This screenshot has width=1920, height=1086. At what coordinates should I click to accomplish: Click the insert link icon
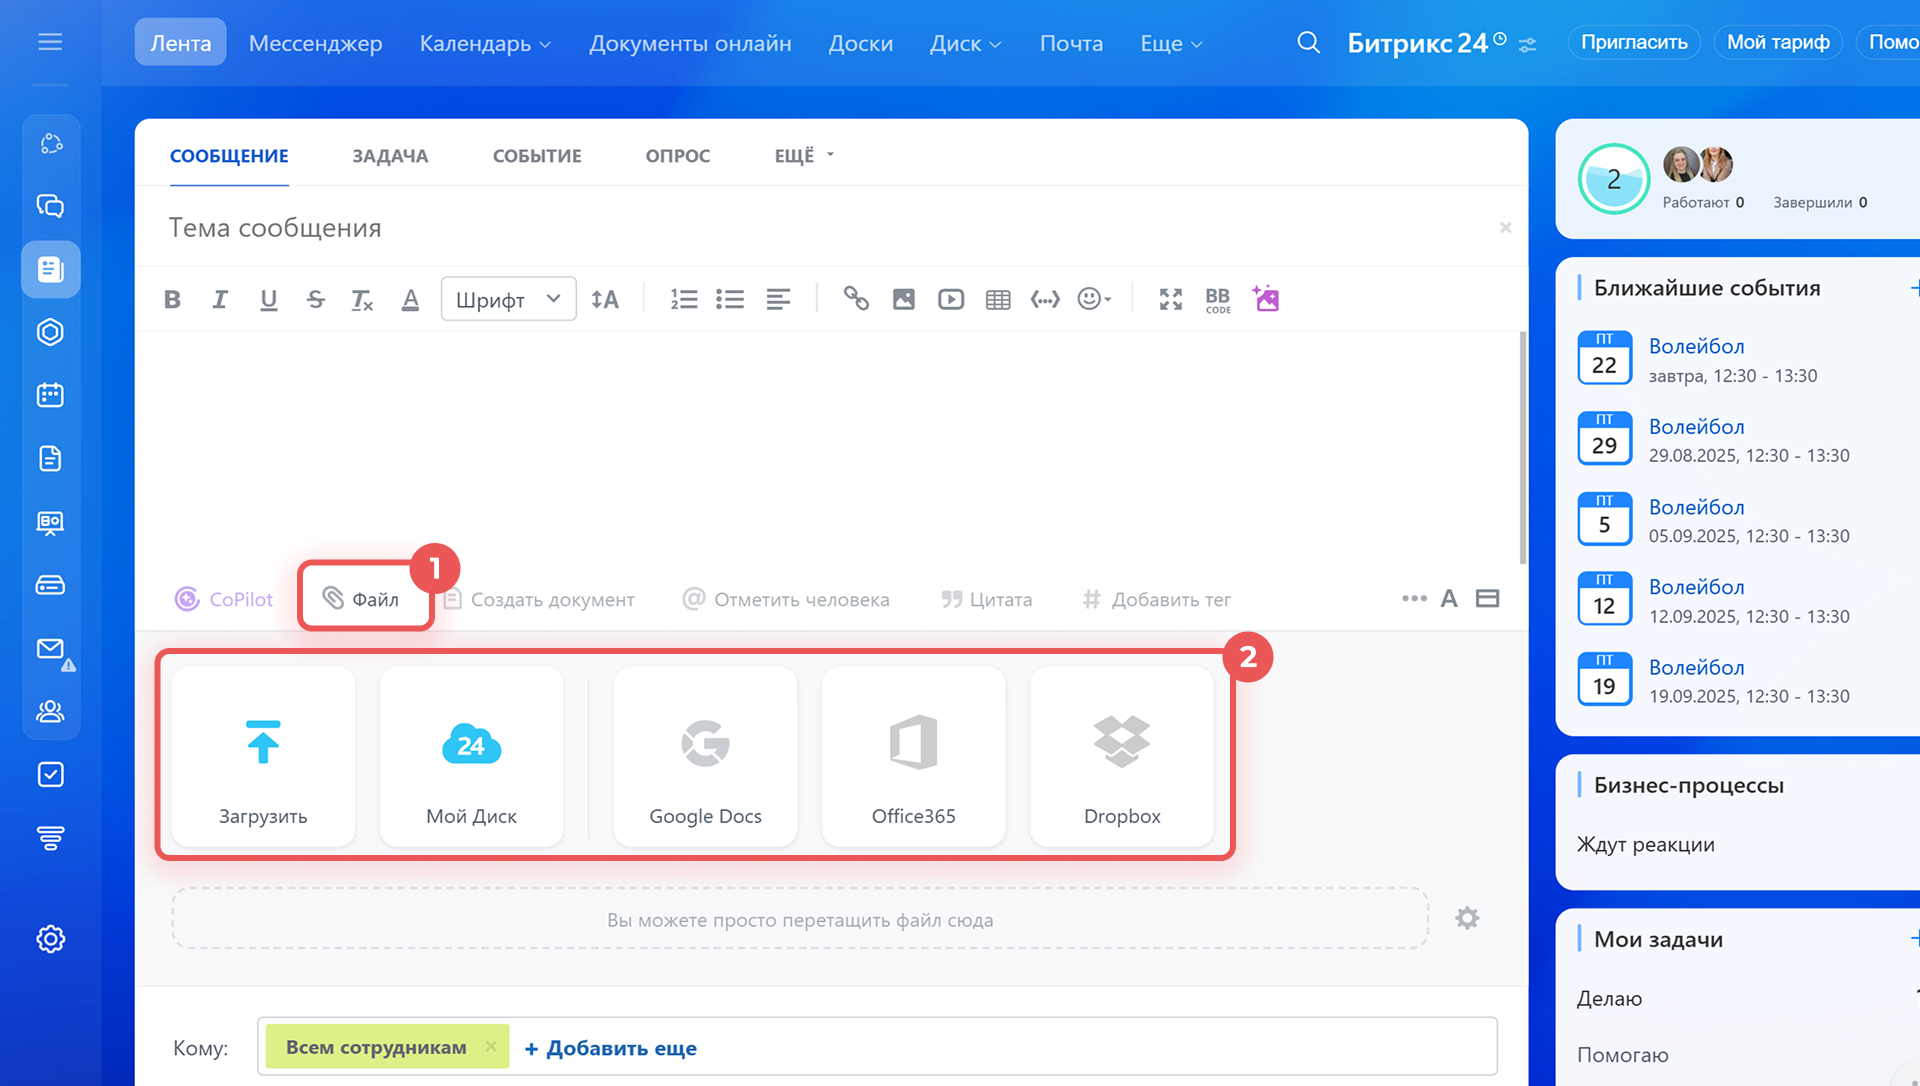(856, 298)
